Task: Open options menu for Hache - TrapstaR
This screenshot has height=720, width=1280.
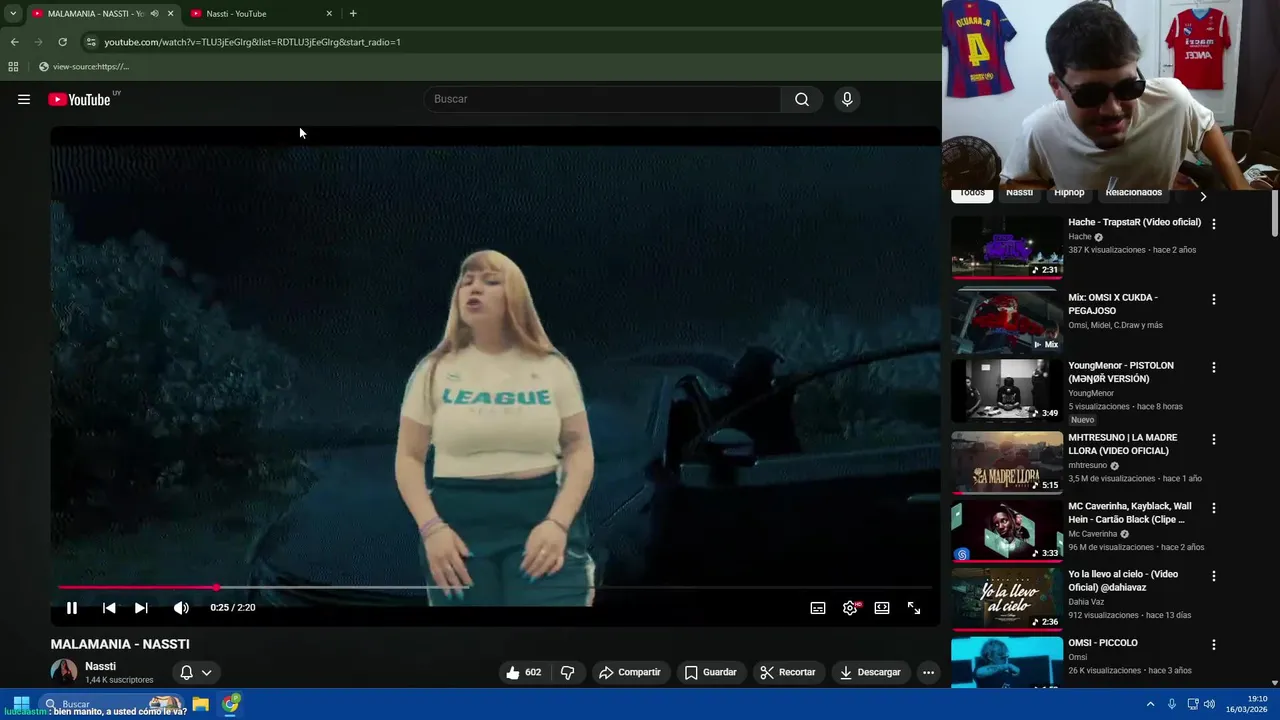Action: click(1214, 224)
